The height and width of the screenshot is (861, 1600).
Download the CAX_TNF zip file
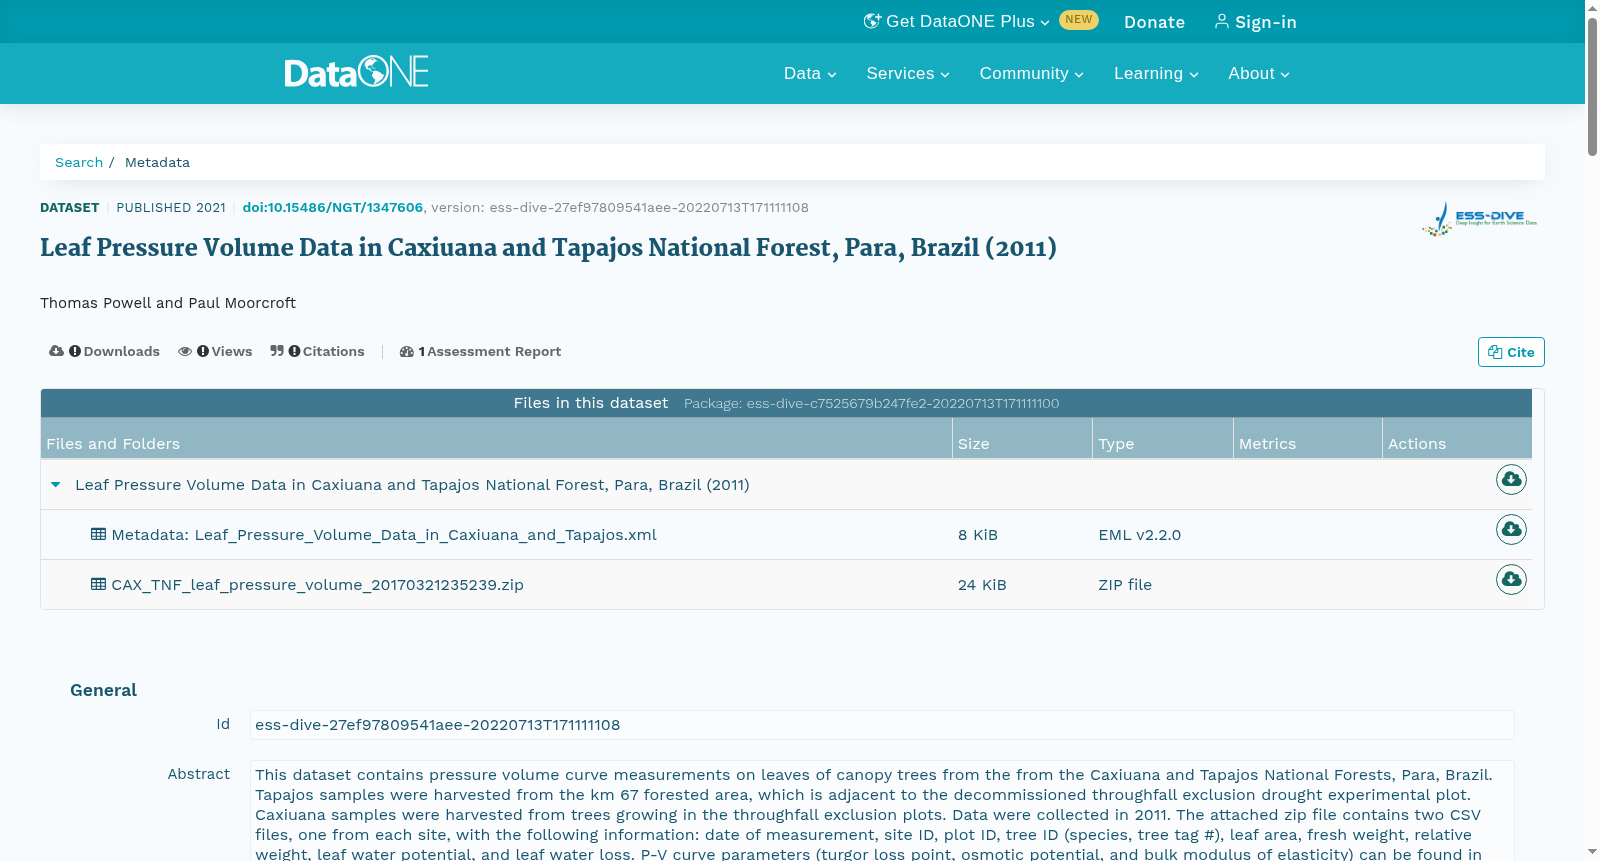[1511, 579]
